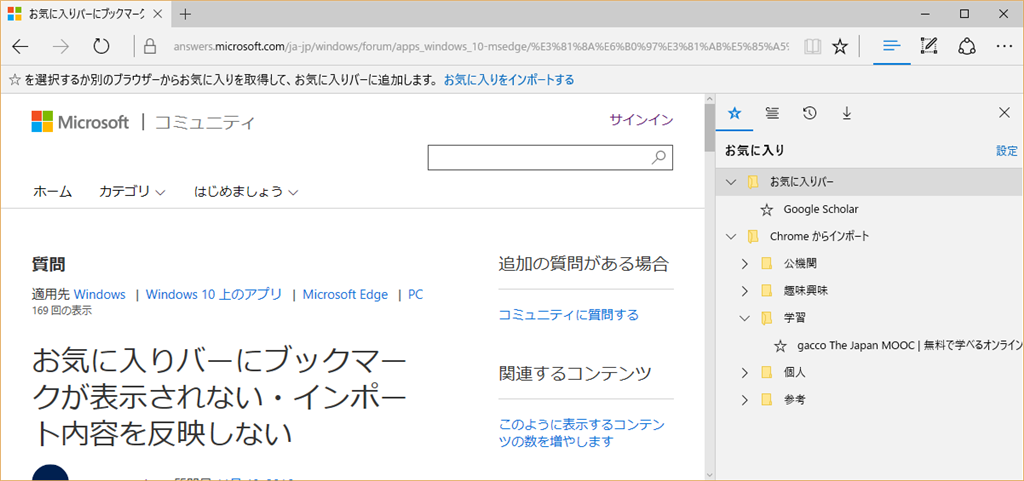Click the 追加の質問がある場合 heading

(x=584, y=264)
